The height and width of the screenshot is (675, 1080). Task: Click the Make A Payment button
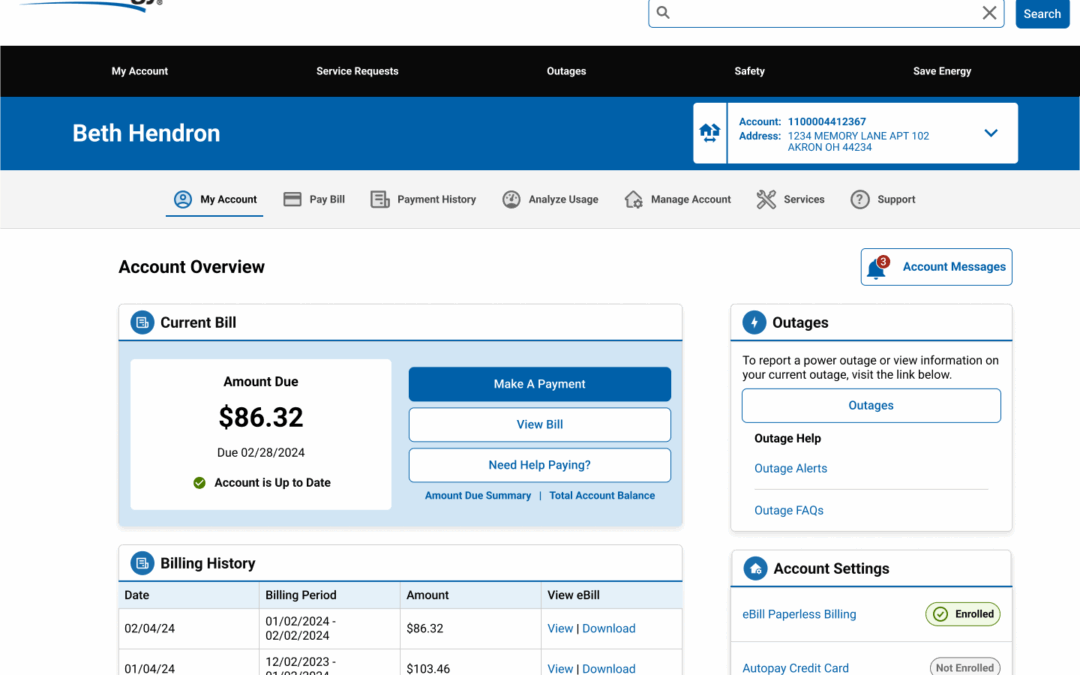539,384
